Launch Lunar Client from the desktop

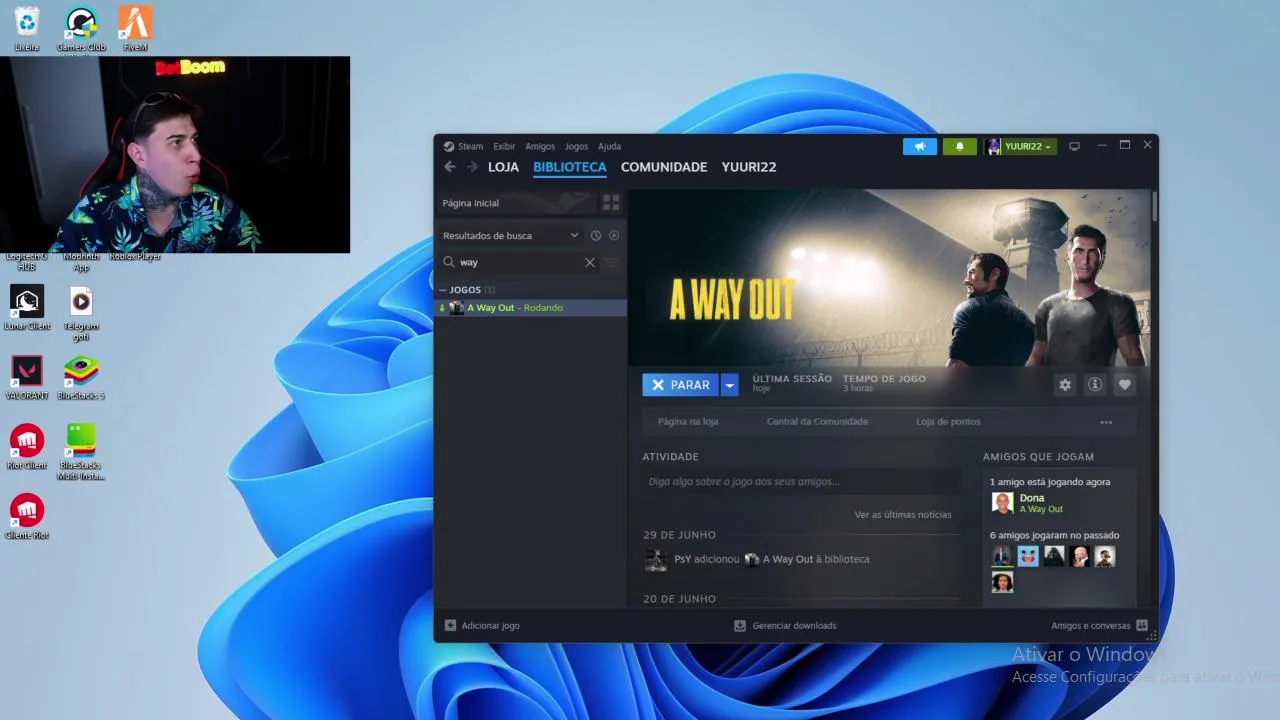(x=27, y=307)
